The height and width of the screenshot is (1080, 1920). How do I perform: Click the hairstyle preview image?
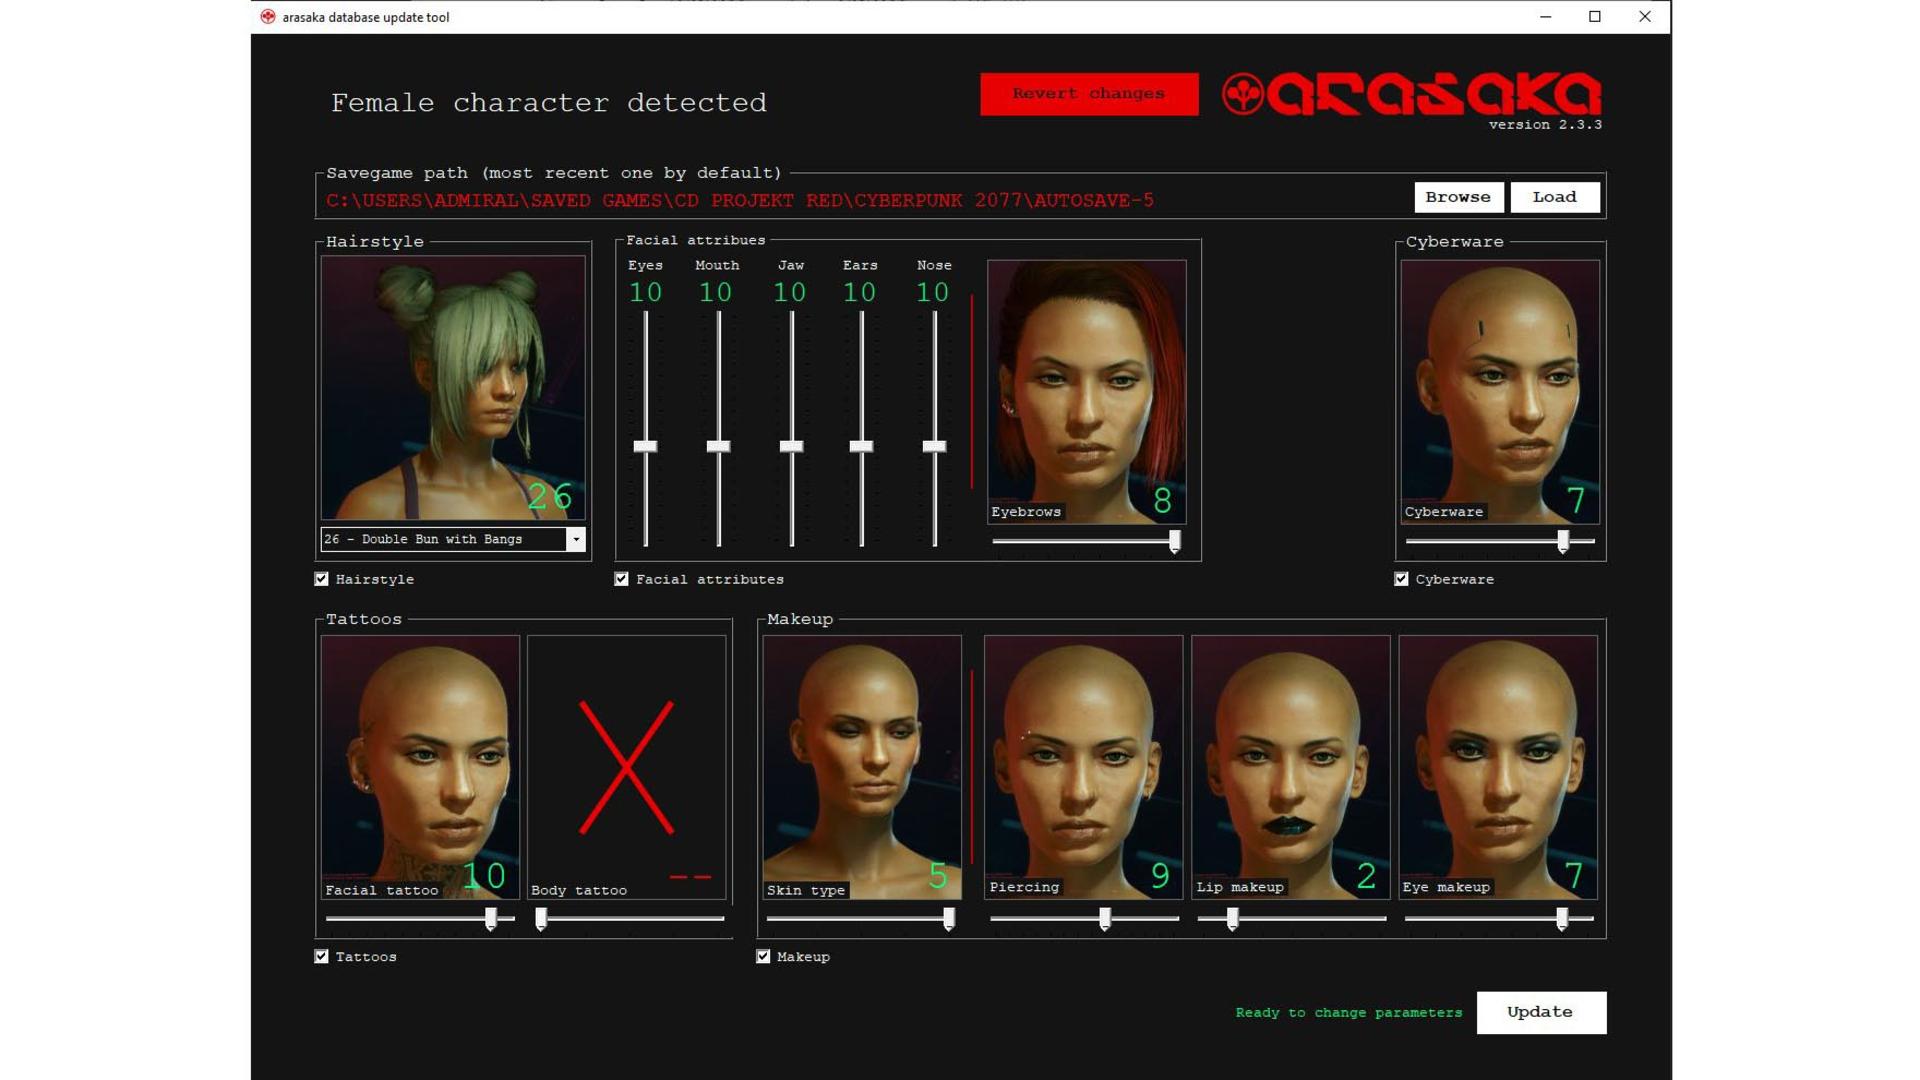pos(453,388)
